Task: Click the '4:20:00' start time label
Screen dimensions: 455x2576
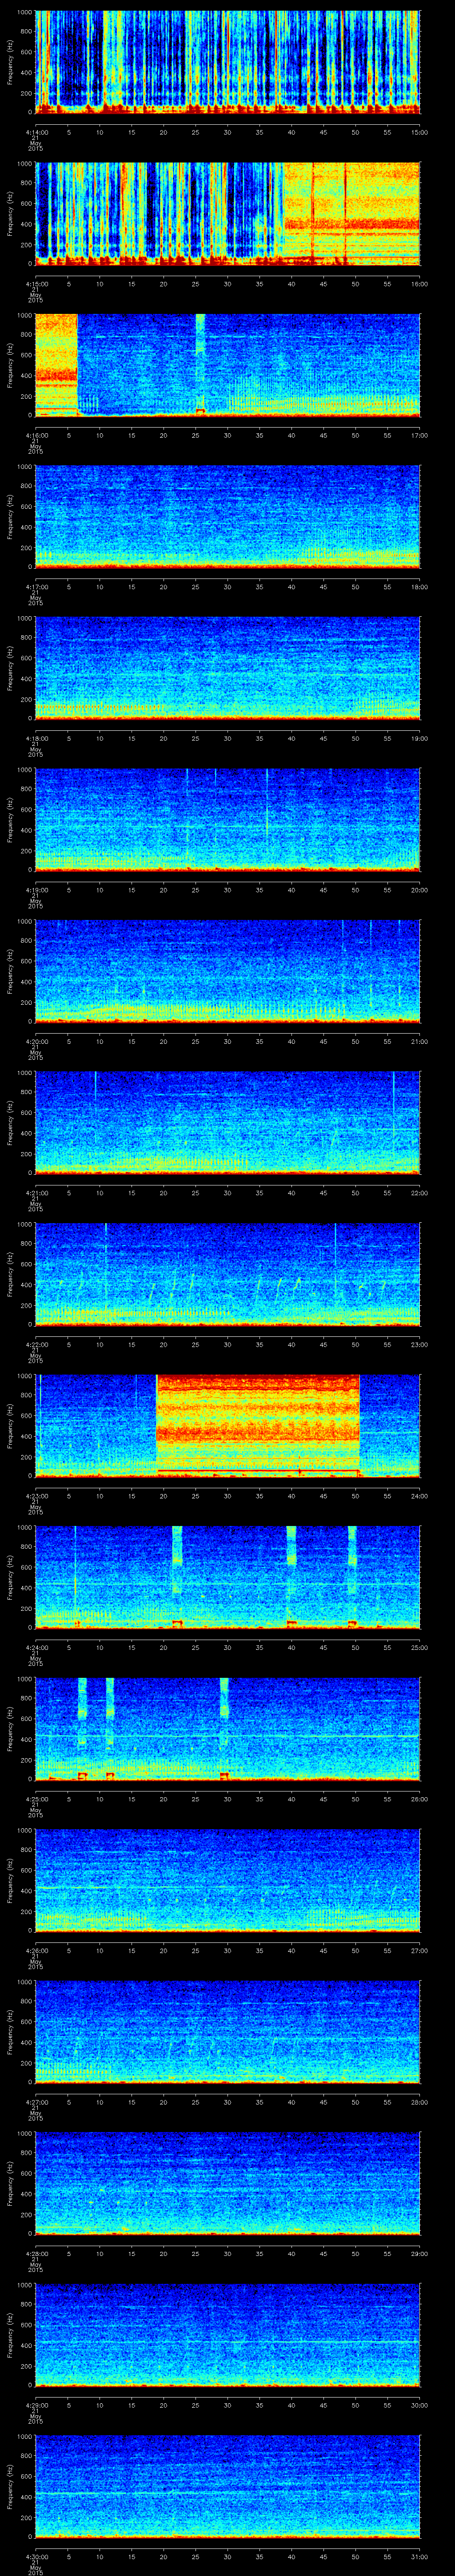Action: coord(36,1041)
